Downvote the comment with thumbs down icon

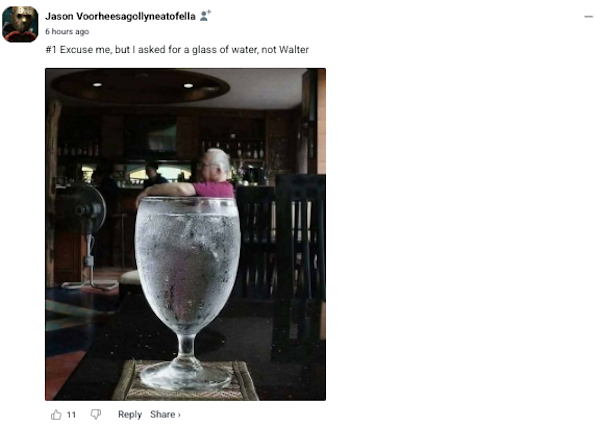[96, 414]
